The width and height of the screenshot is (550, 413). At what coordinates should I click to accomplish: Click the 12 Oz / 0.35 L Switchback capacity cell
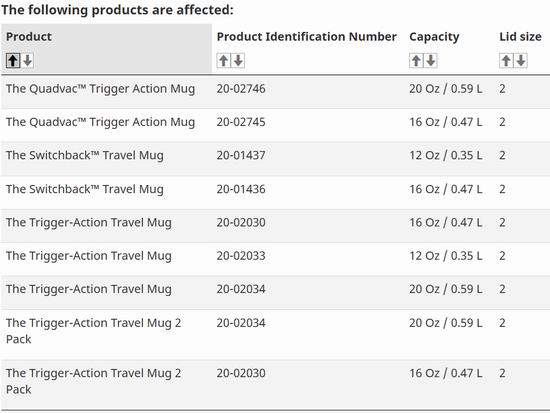point(446,155)
